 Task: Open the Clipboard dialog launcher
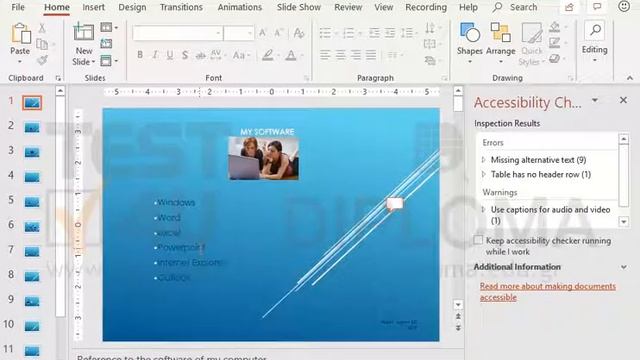tap(58, 78)
